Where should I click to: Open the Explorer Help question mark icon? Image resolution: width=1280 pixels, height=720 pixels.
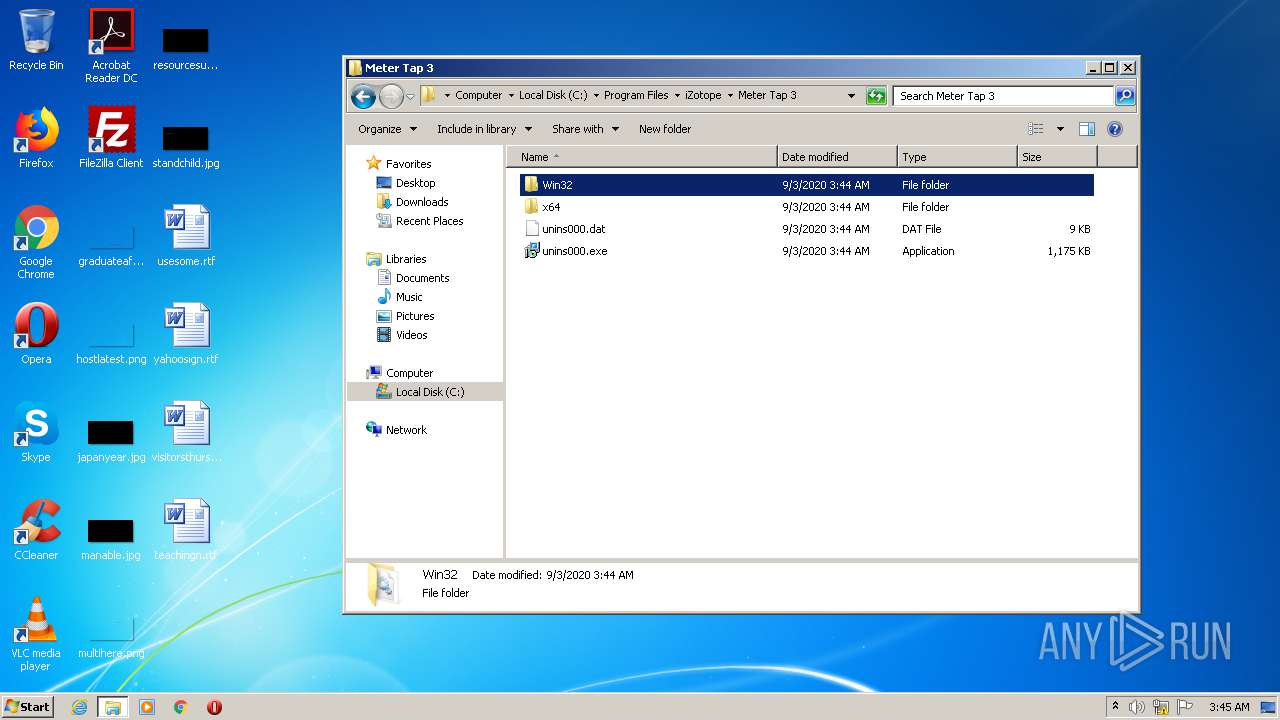pos(1115,129)
